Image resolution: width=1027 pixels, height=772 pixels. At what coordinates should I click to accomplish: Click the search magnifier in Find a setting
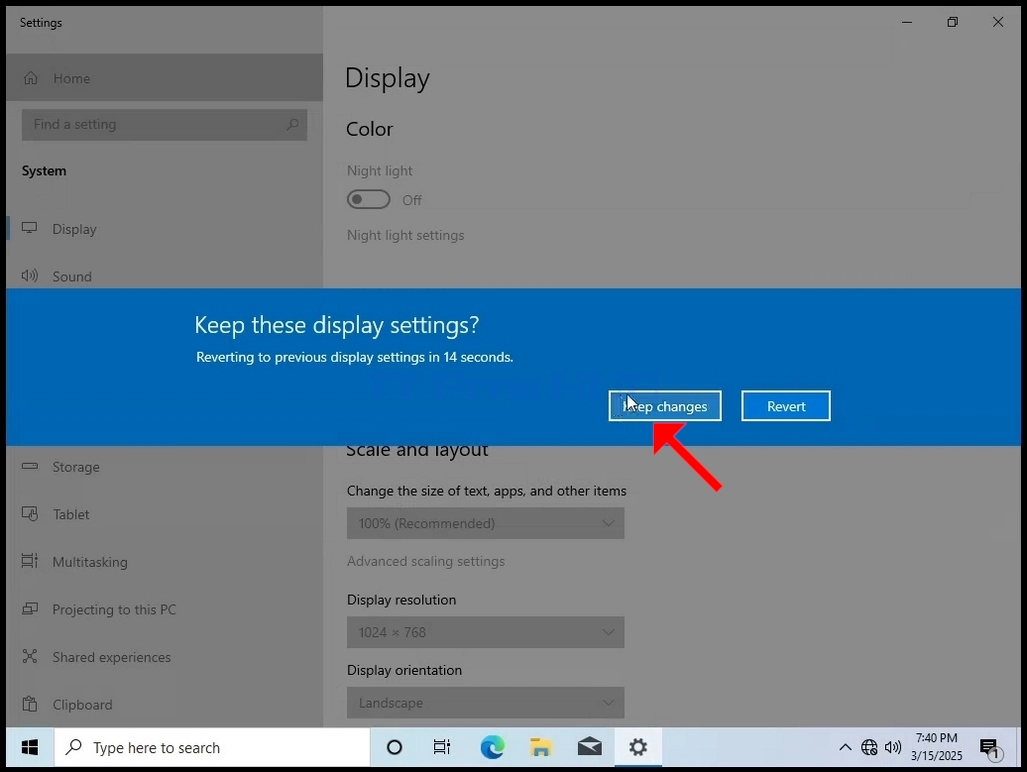[x=292, y=124]
